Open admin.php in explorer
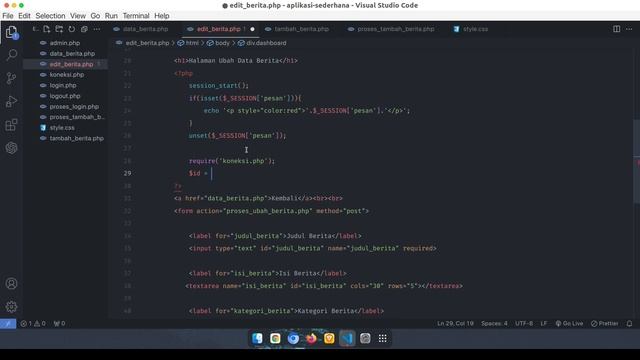The width and height of the screenshot is (640, 360). point(65,43)
